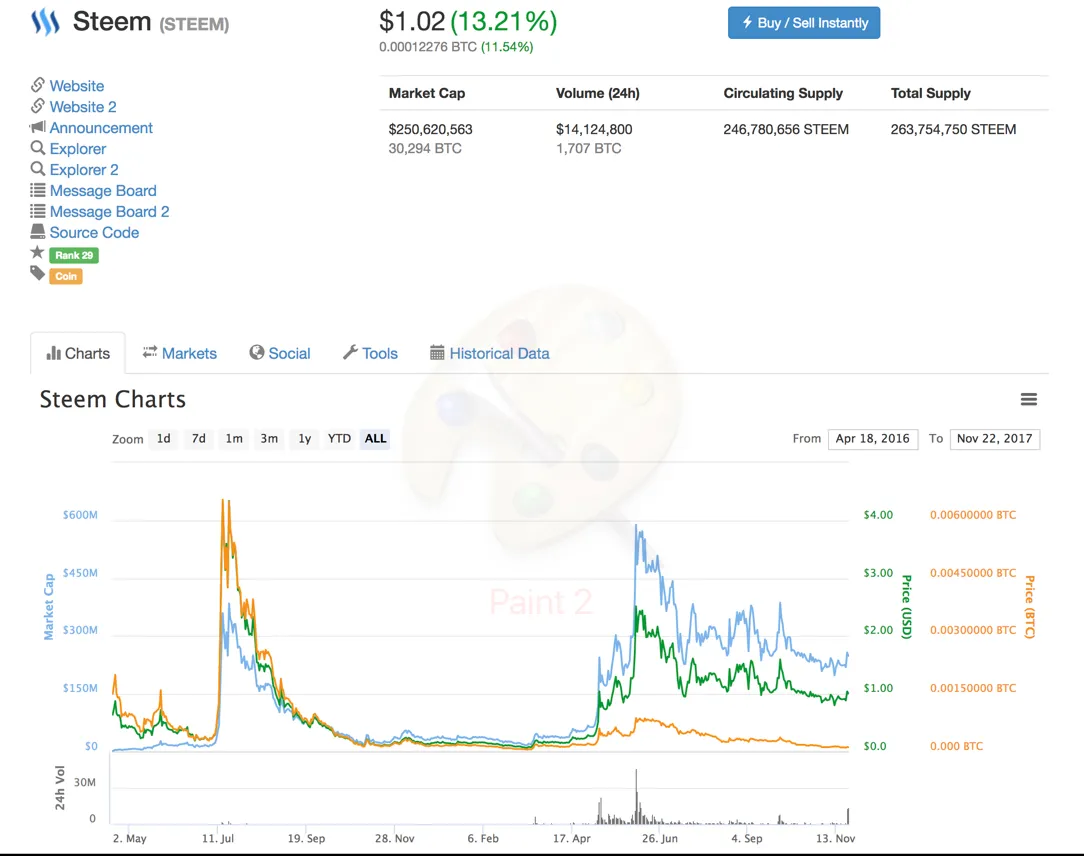Click the wrench icon on Tools tab

[351, 353]
